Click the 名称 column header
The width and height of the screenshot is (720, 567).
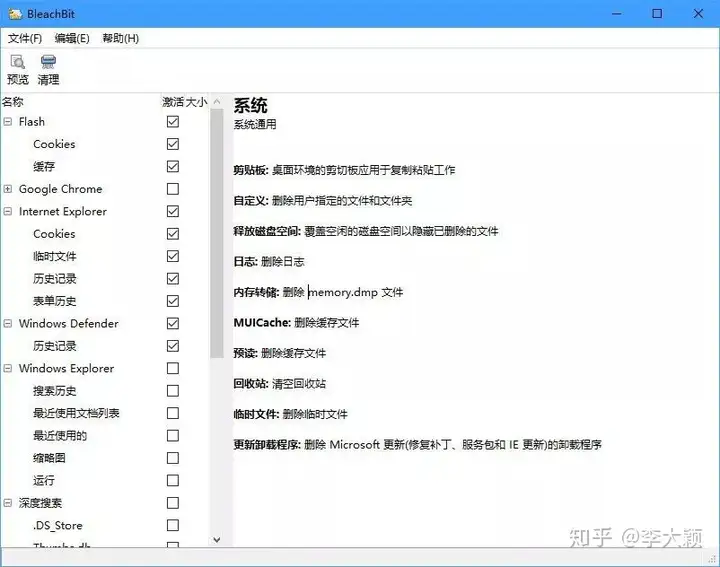pos(13,102)
